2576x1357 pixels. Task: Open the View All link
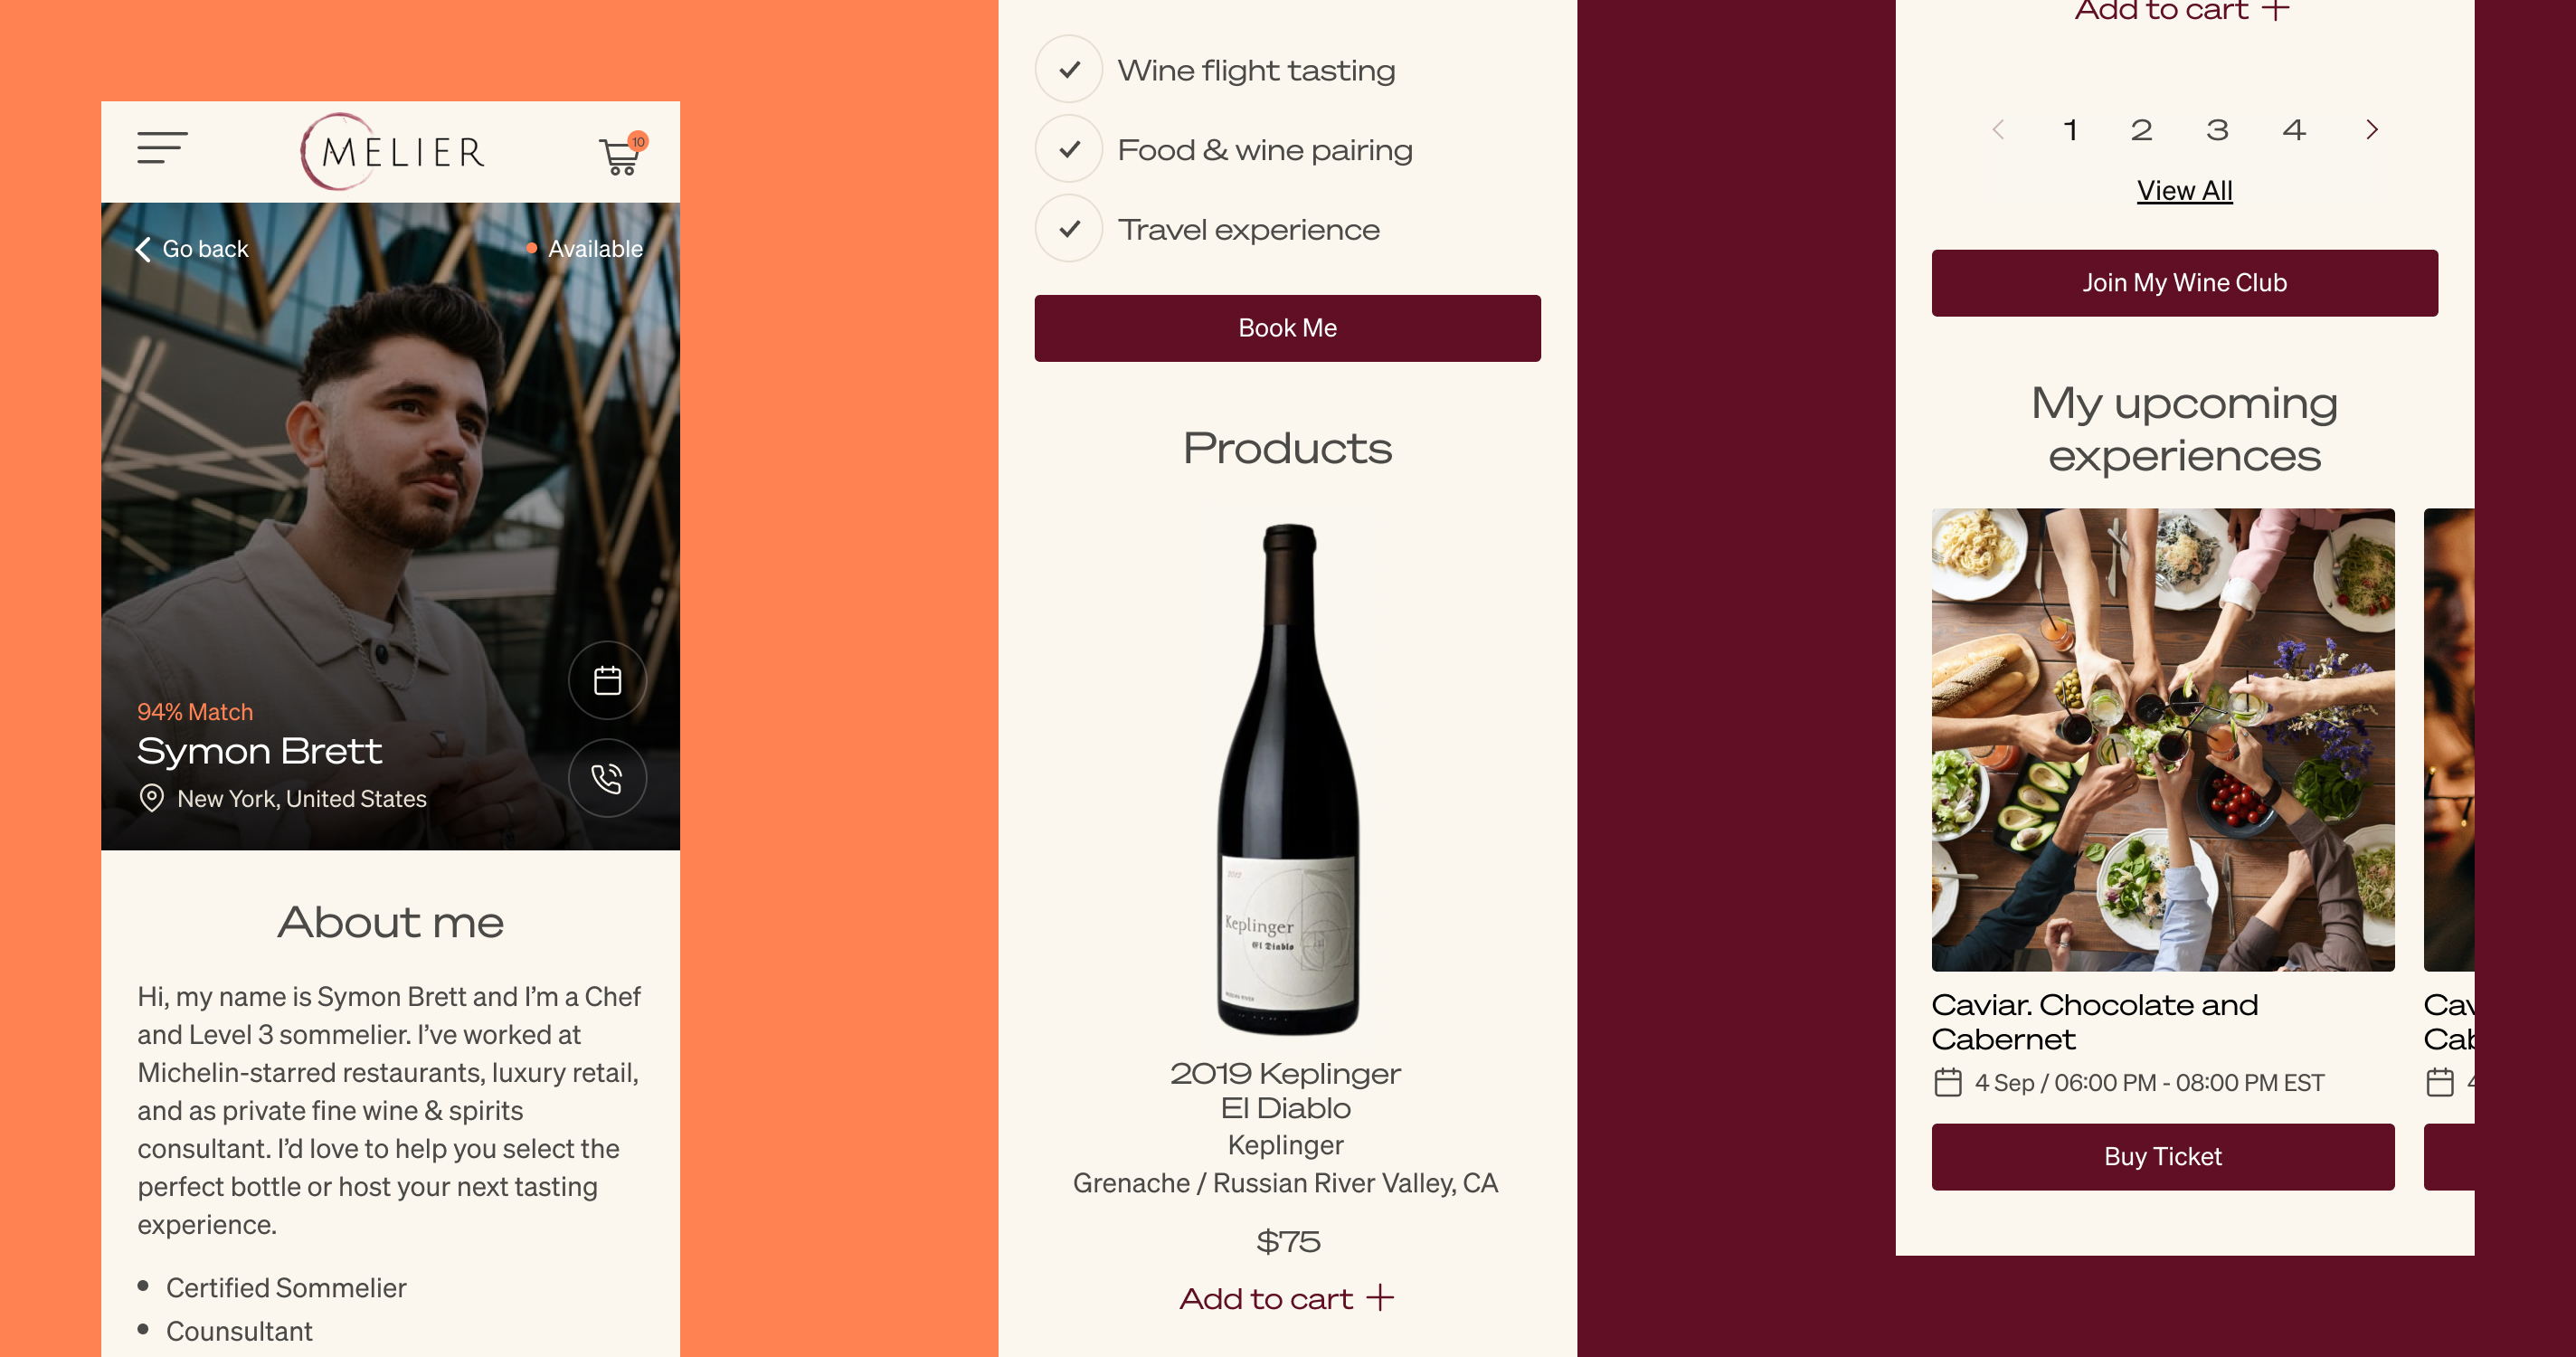2184,191
